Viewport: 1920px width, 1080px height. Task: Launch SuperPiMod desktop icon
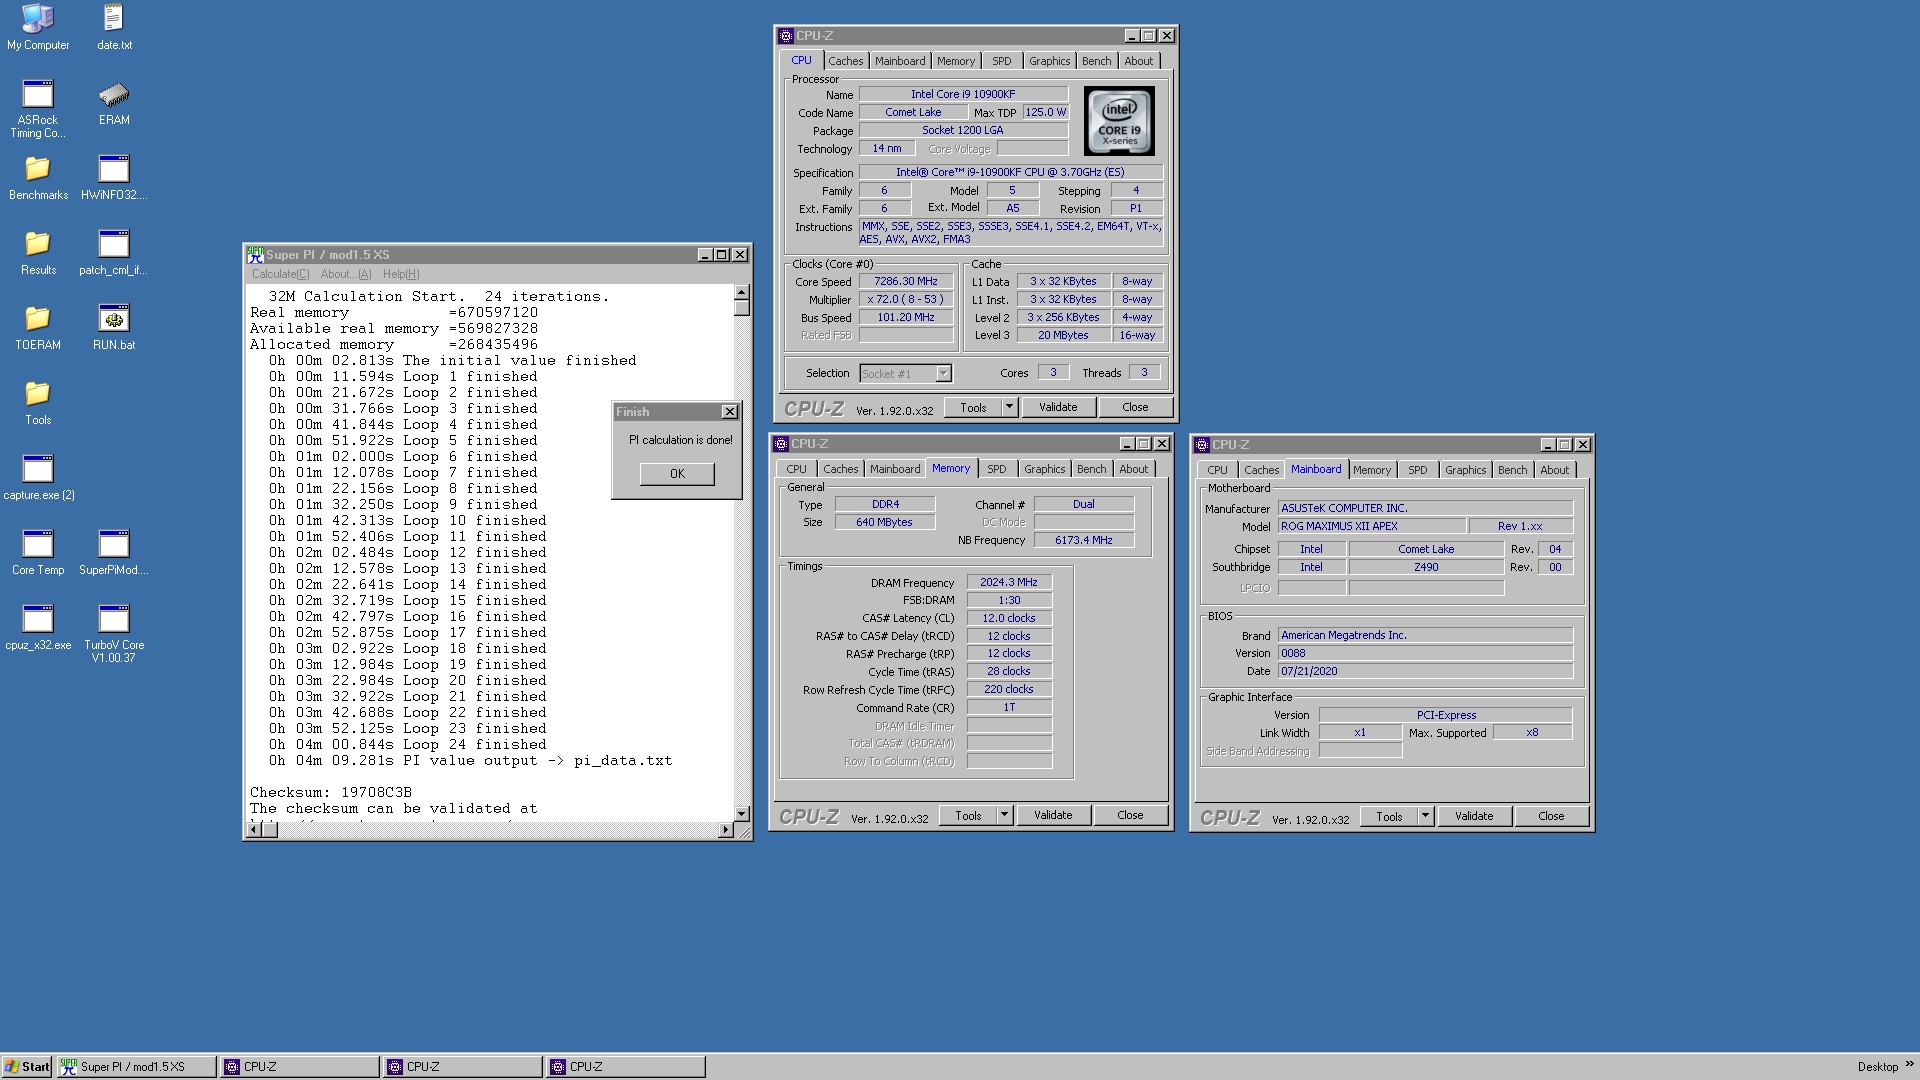pyautogui.click(x=114, y=552)
